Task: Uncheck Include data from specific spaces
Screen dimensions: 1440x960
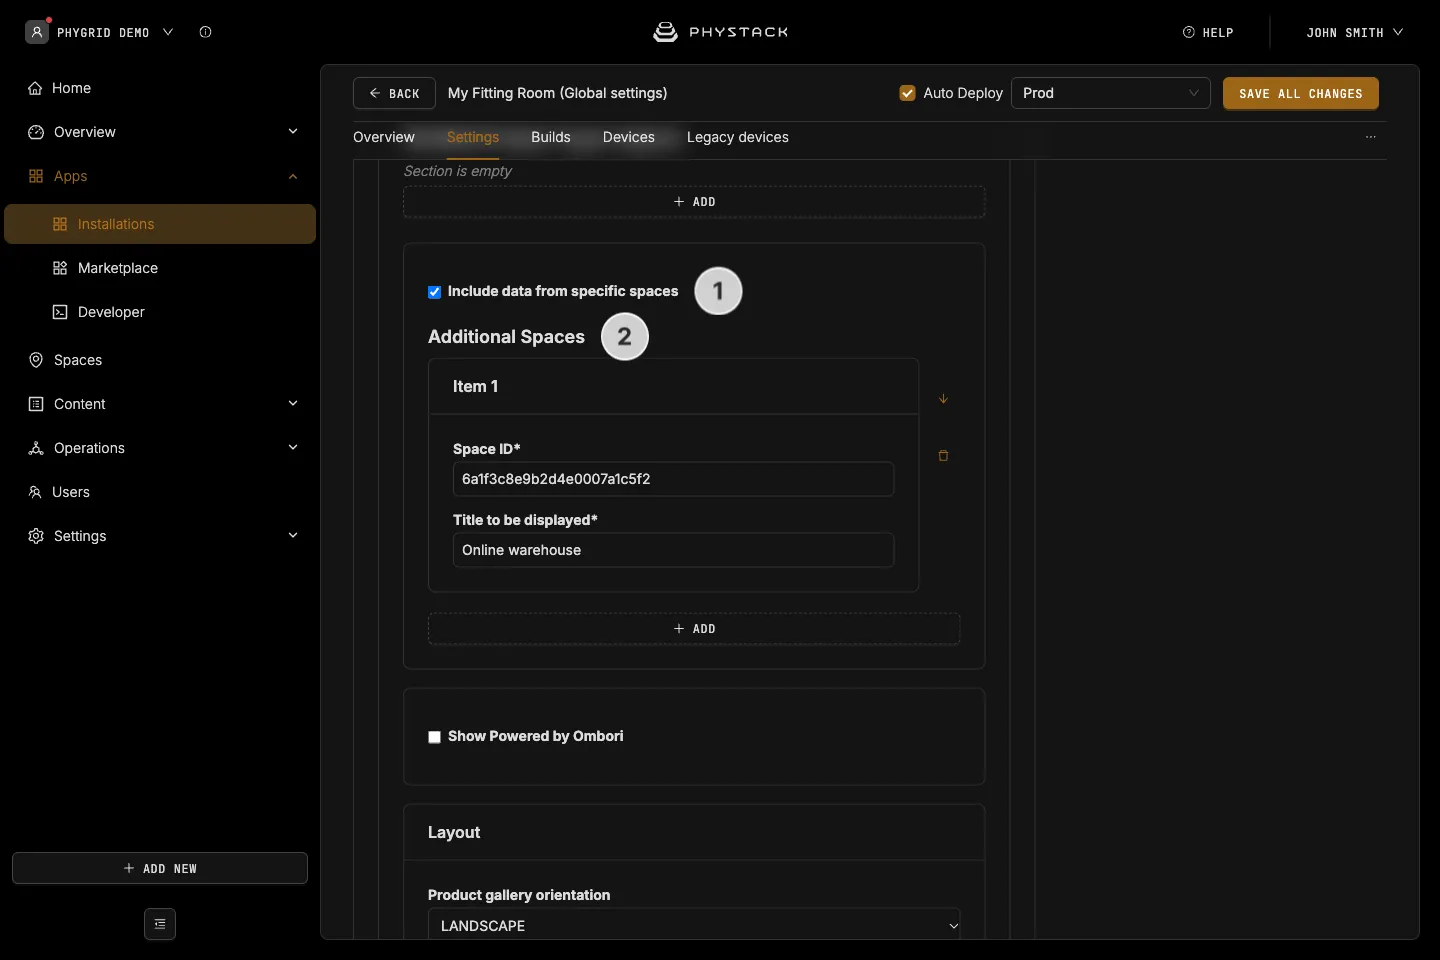Action: [435, 292]
